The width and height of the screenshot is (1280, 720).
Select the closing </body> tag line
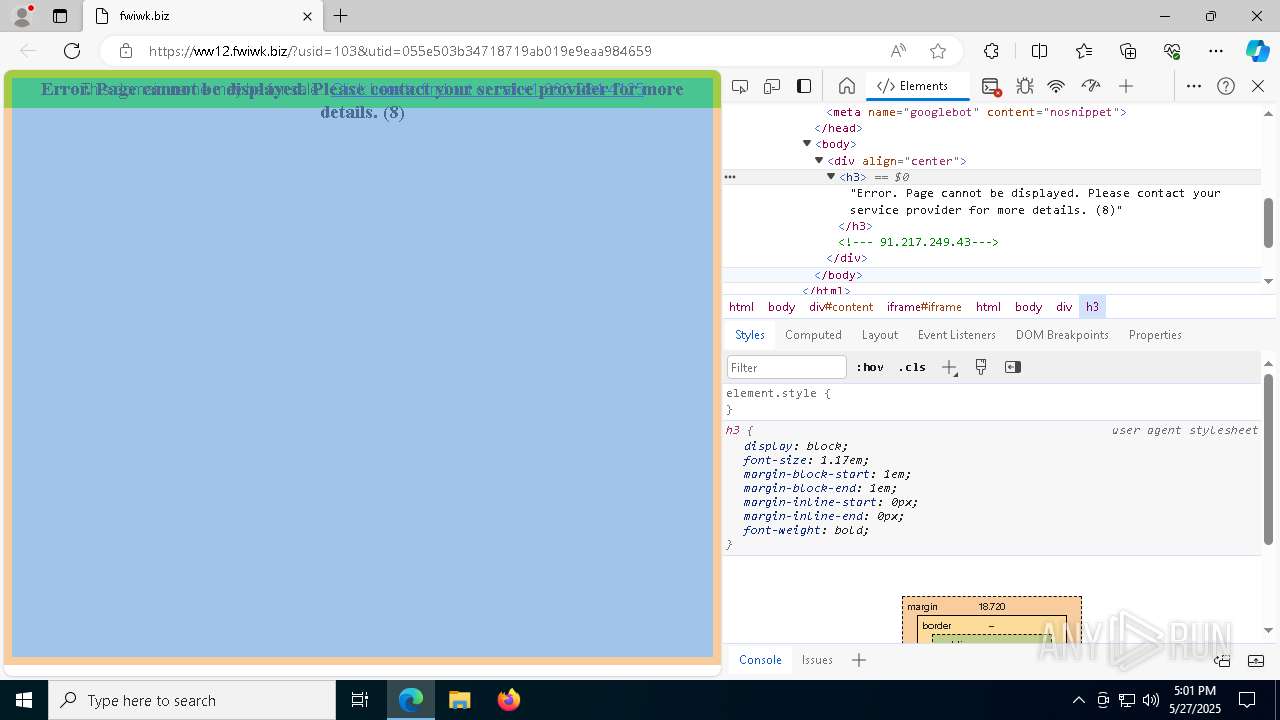point(839,275)
